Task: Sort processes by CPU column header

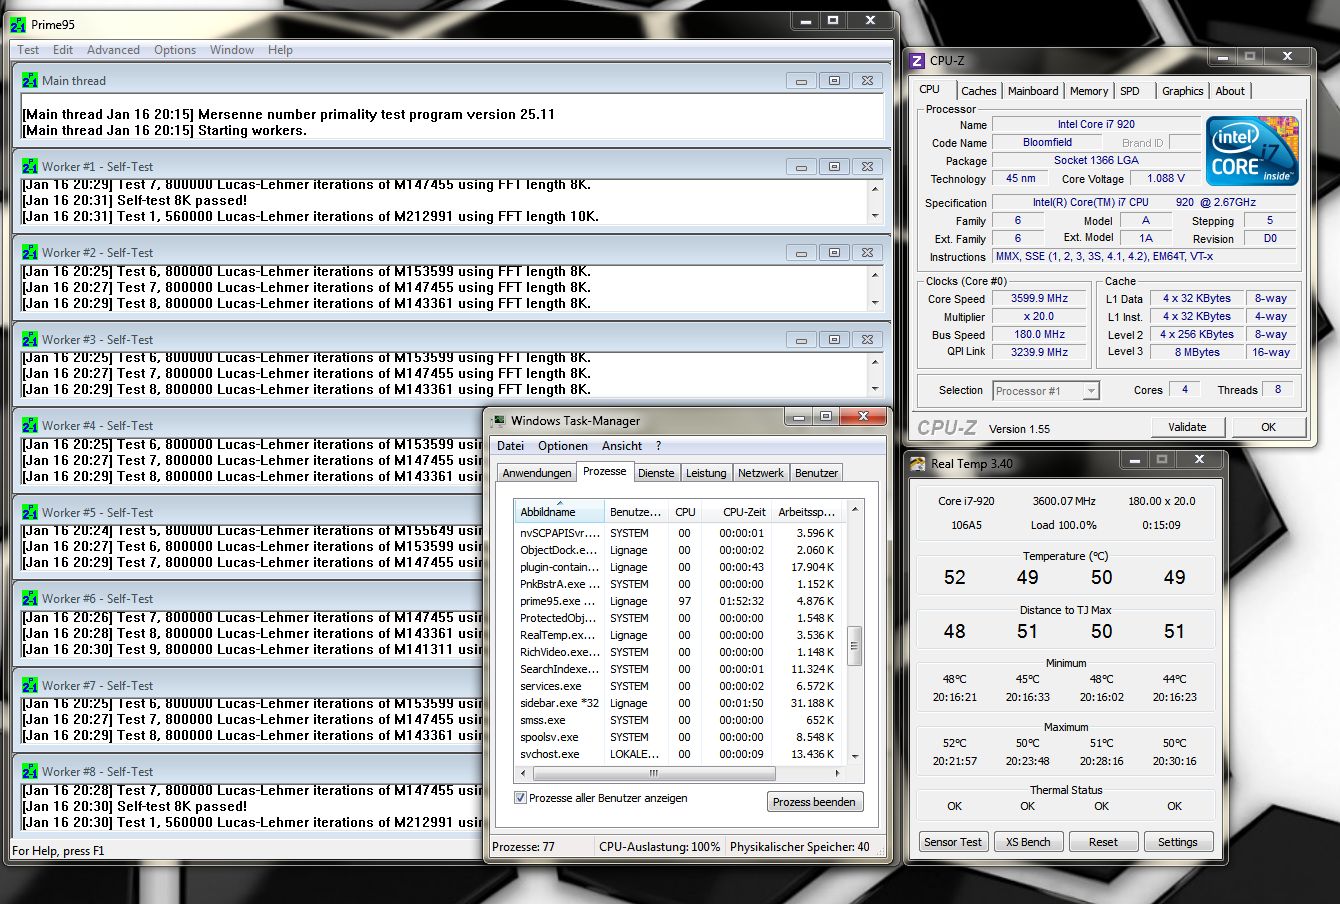Action: point(684,511)
